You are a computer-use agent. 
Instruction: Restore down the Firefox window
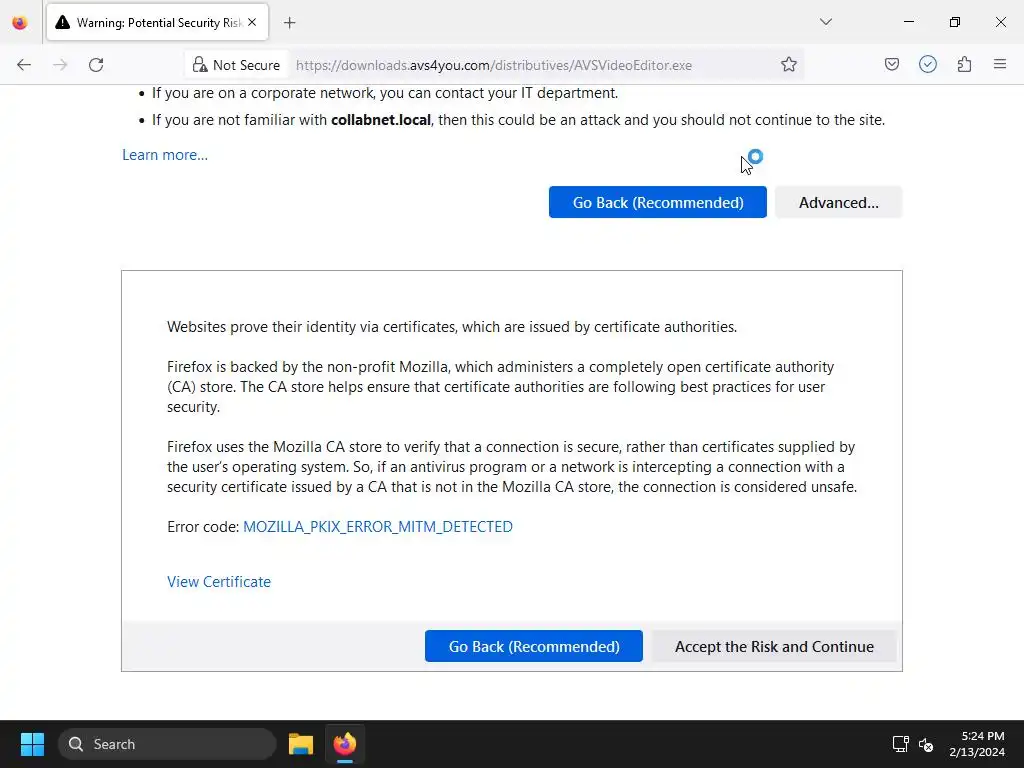click(954, 22)
